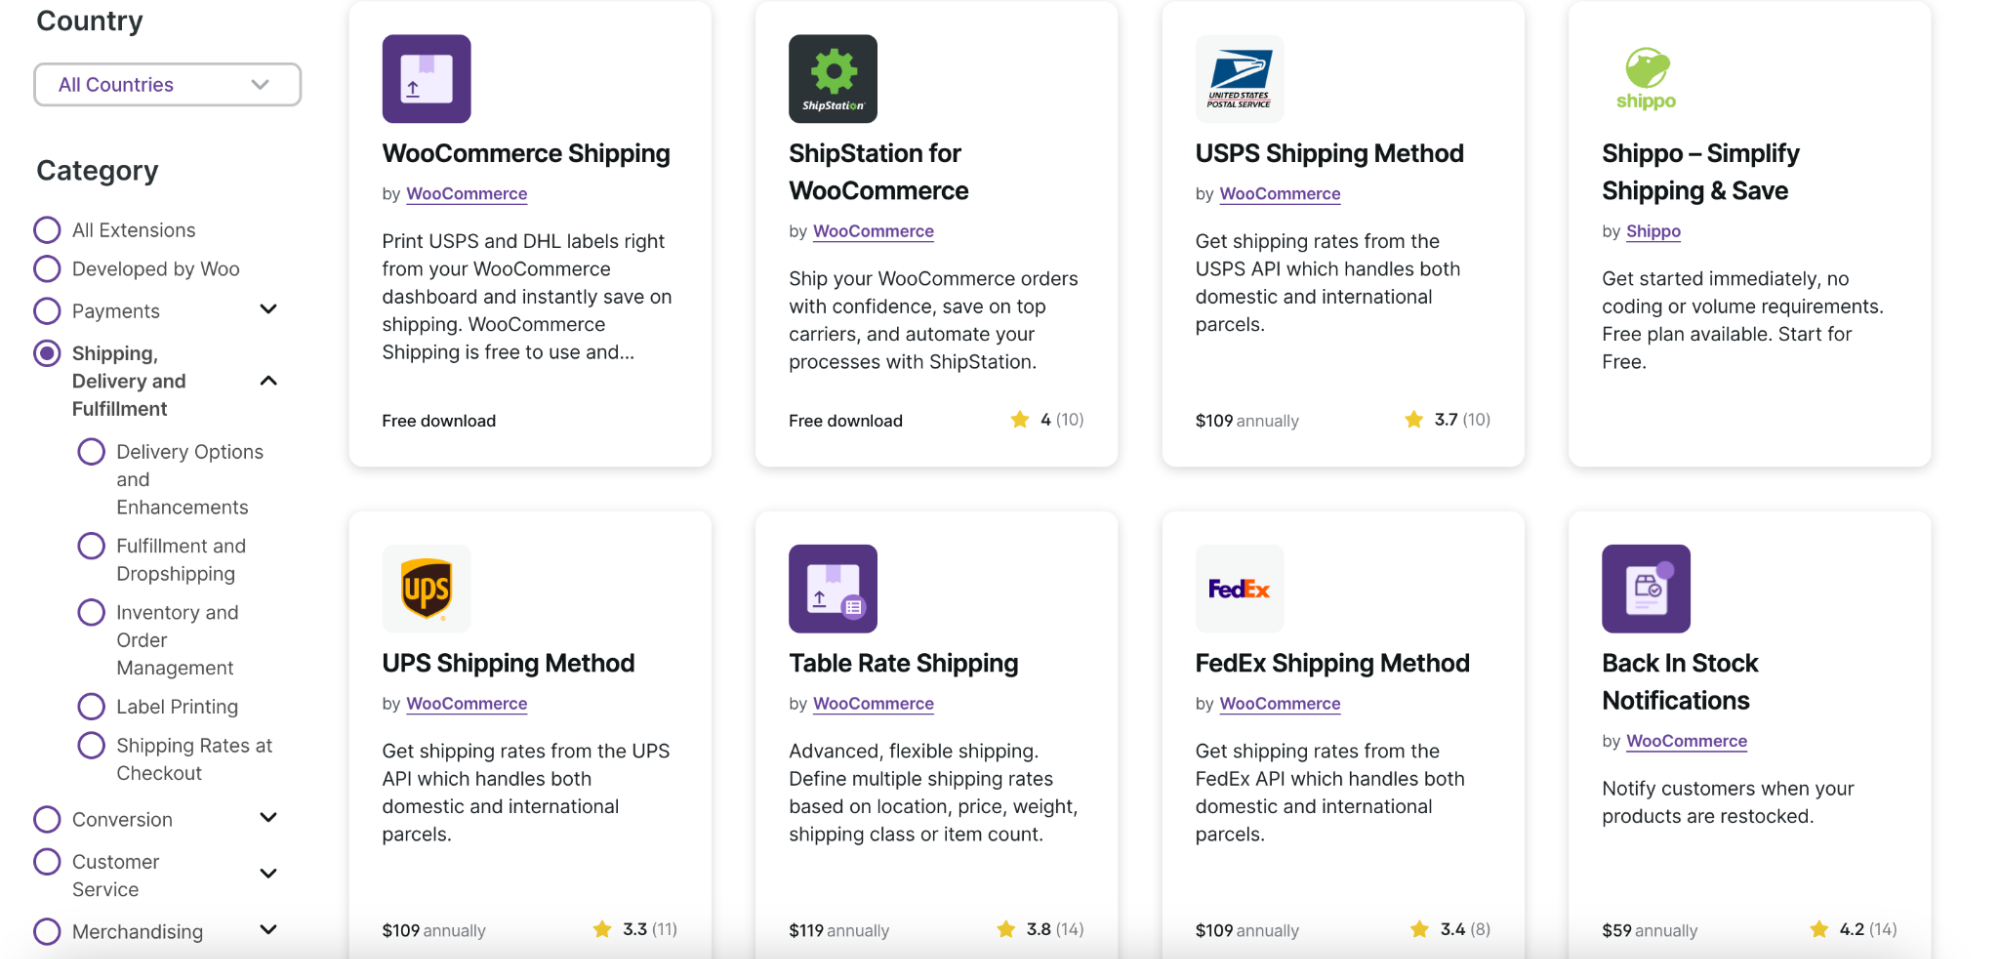The image size is (1999, 959).
Task: Click the WooCommerce author link under ShipStation
Action: click(872, 231)
